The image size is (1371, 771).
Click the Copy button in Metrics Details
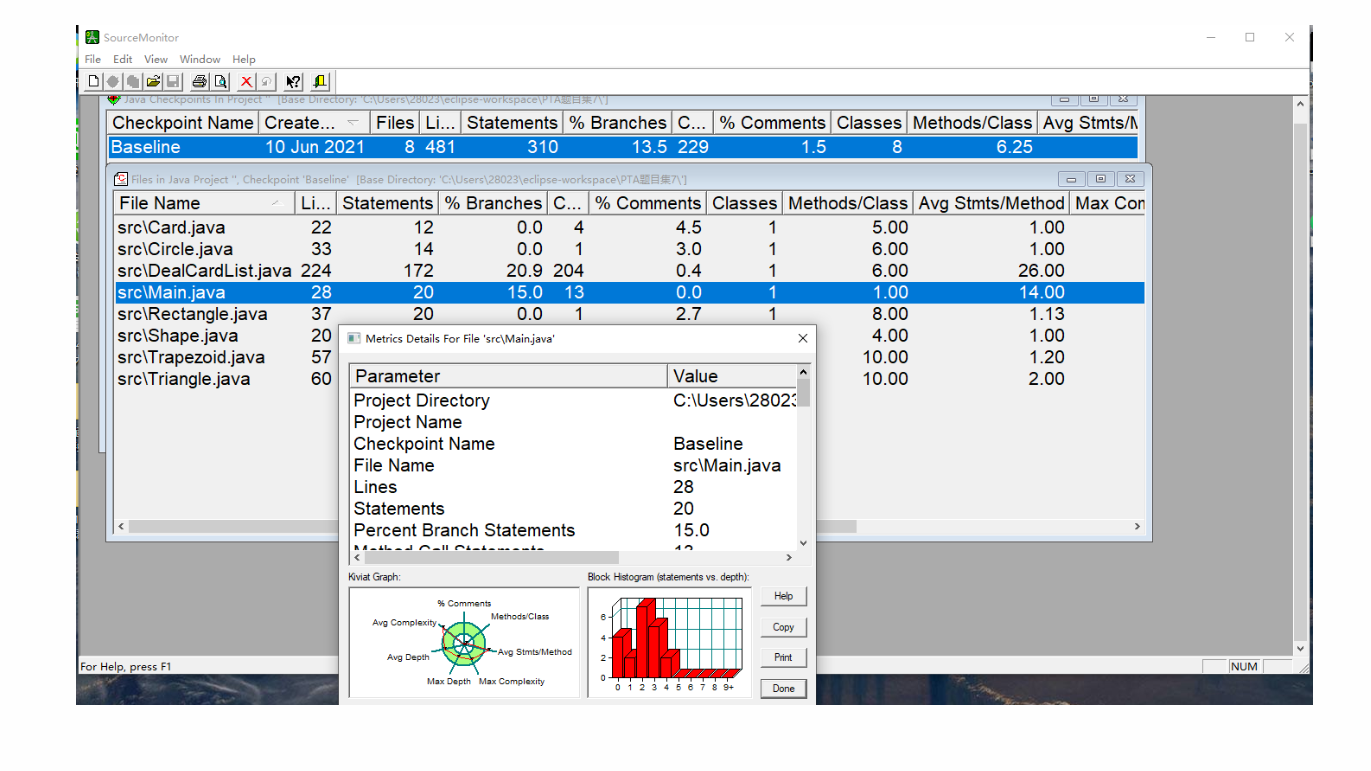[783, 627]
